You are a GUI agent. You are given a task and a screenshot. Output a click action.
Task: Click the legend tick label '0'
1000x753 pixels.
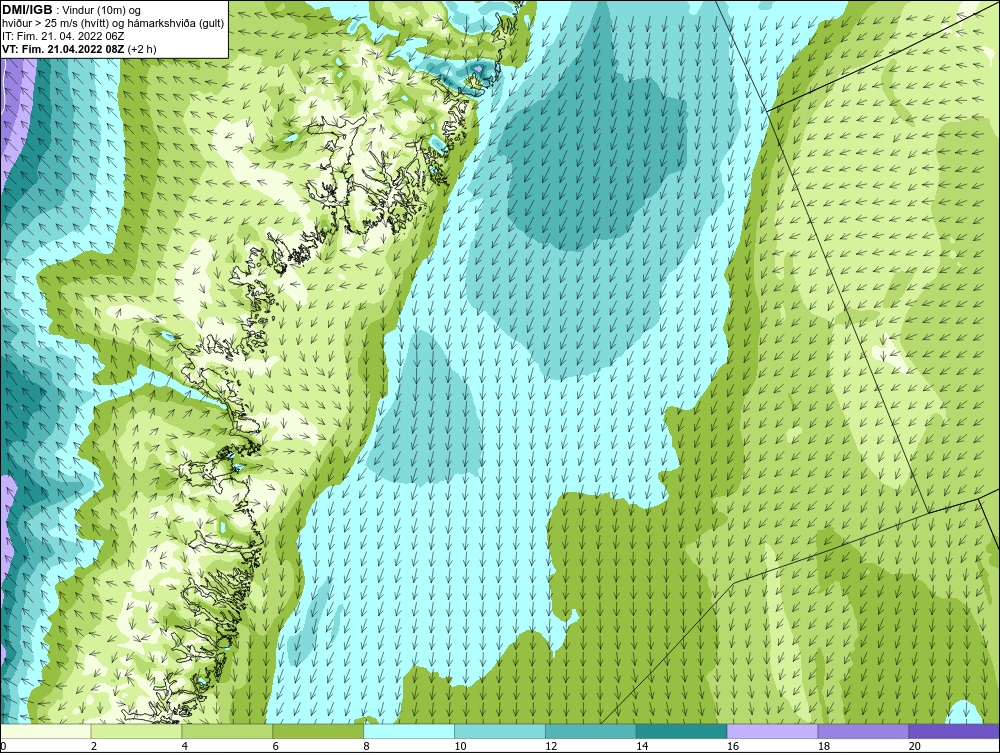tap(3, 746)
